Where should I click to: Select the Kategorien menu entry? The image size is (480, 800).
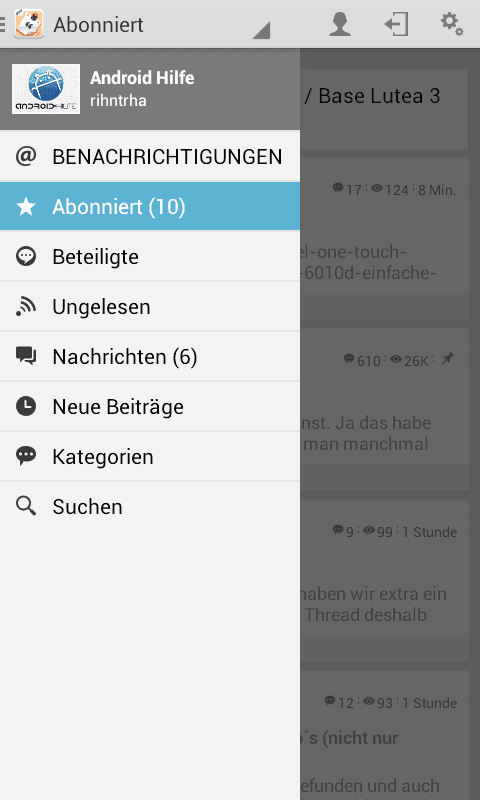(x=150, y=457)
